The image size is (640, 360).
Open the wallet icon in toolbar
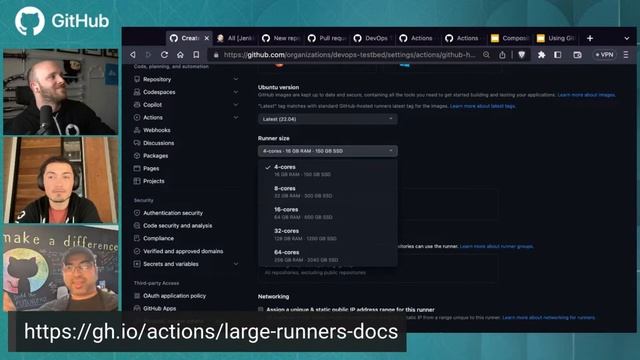pos(577,55)
